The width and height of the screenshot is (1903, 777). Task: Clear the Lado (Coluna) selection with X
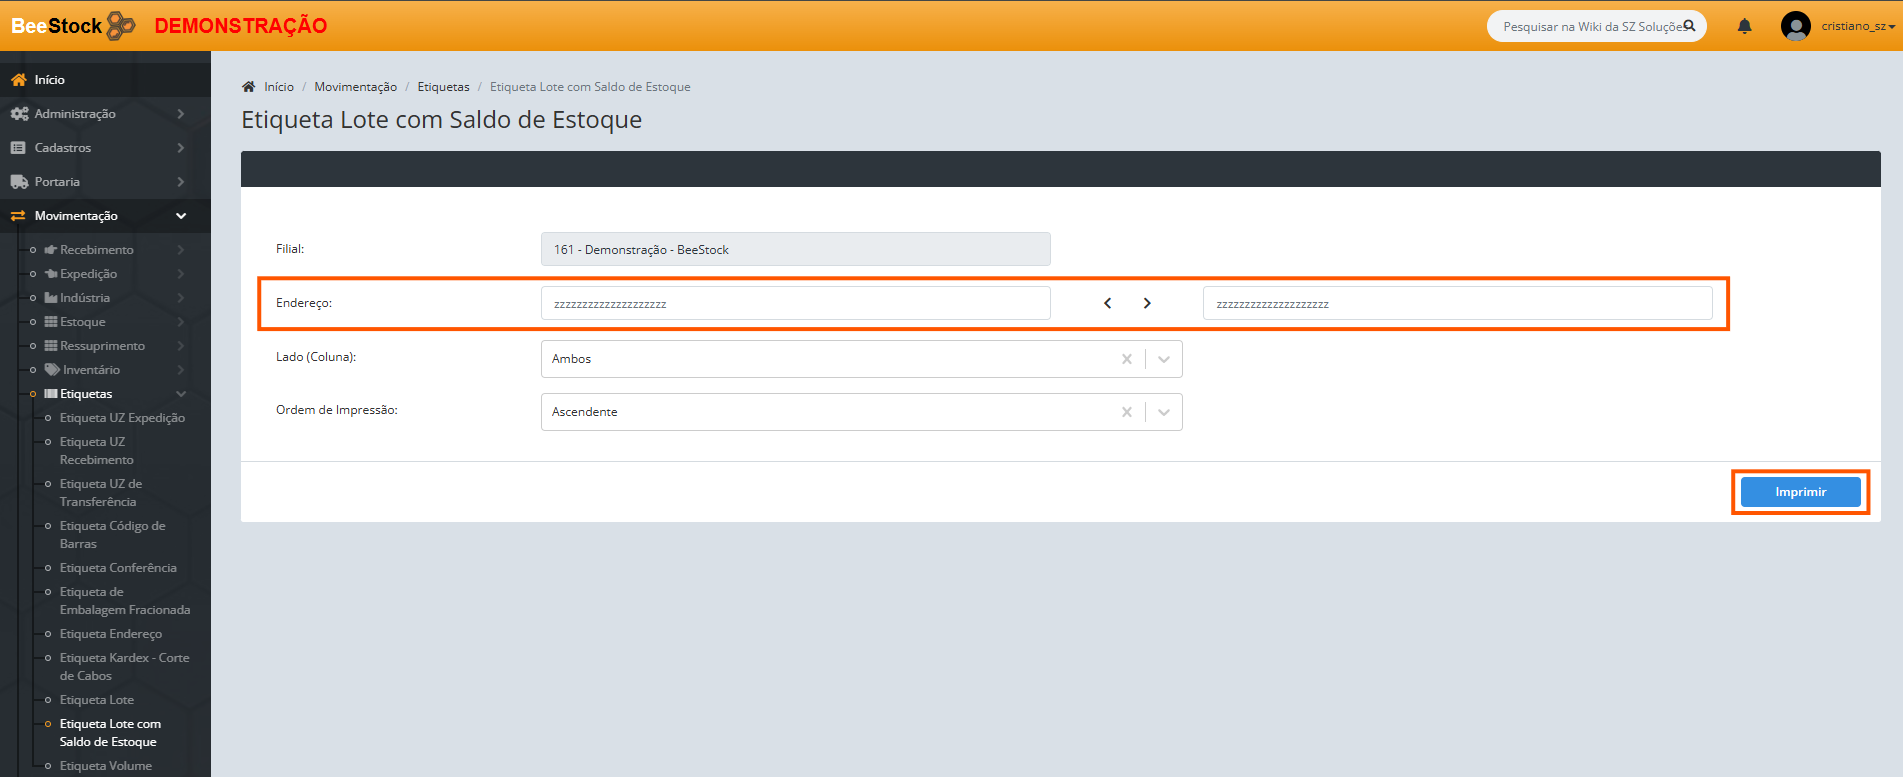[x=1126, y=359]
